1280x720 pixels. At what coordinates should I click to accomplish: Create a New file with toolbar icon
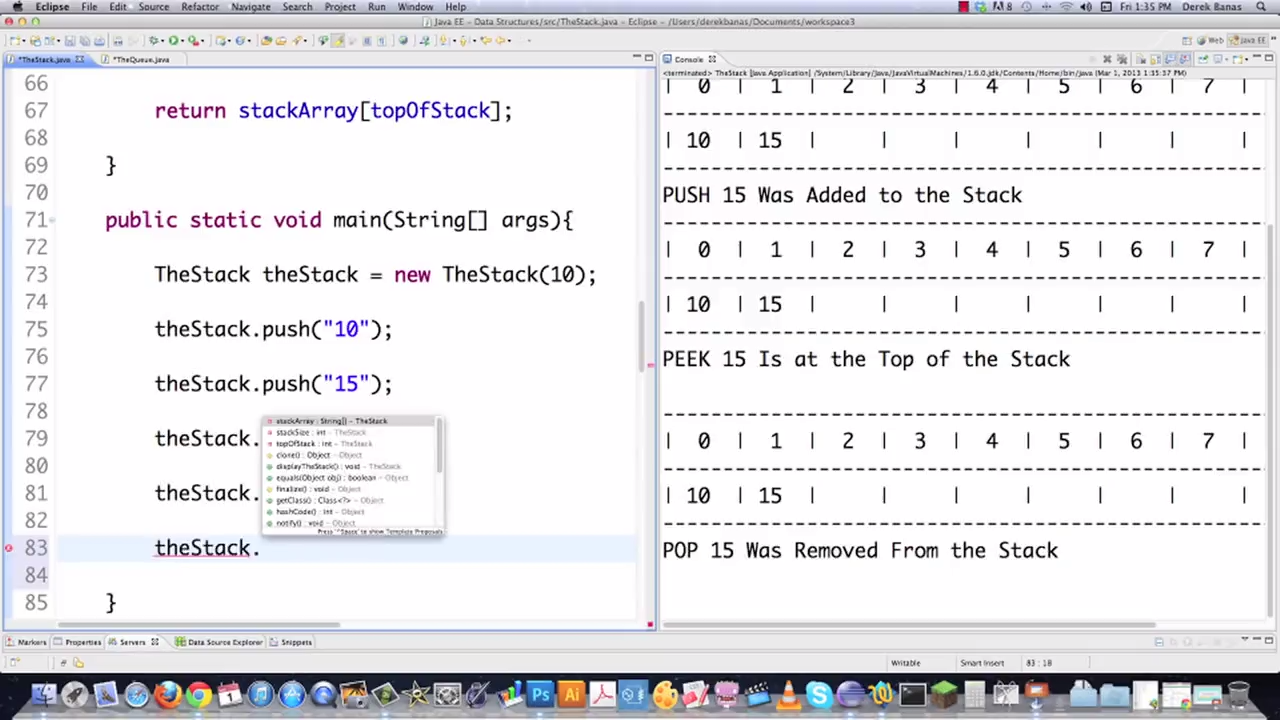pyautogui.click(x=13, y=40)
